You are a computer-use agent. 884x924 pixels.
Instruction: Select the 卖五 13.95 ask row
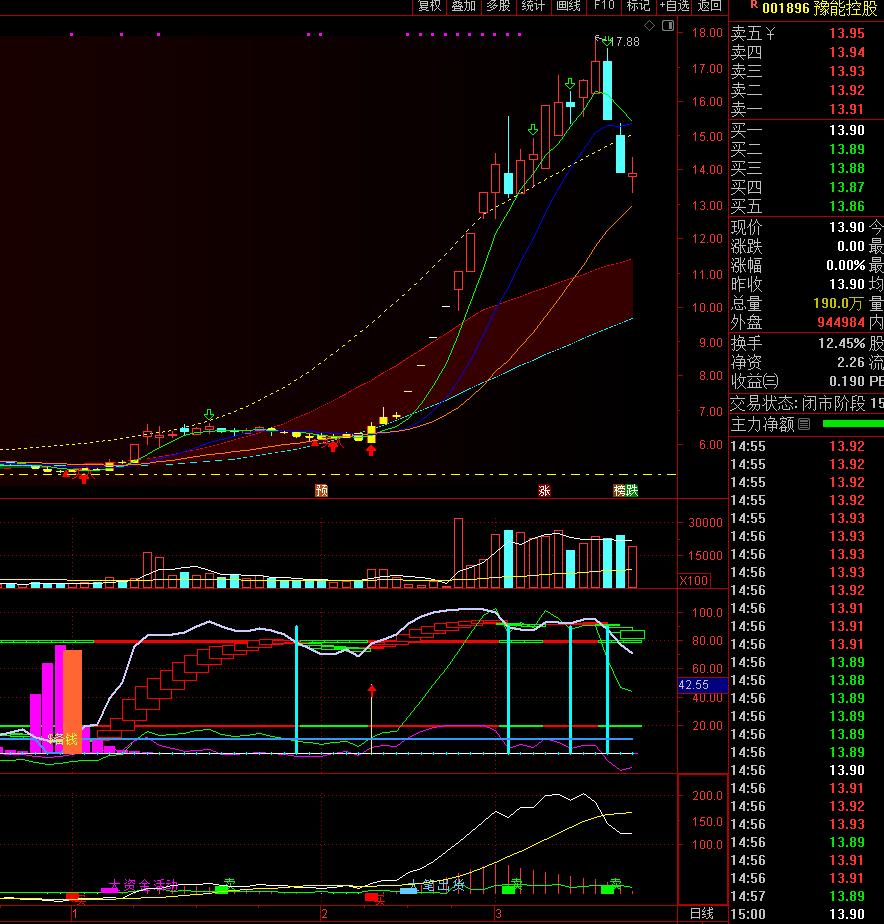(x=806, y=34)
